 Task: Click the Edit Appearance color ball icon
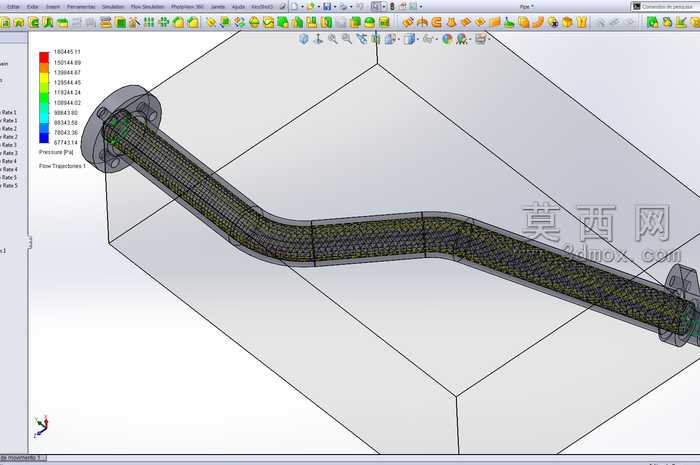coord(447,39)
